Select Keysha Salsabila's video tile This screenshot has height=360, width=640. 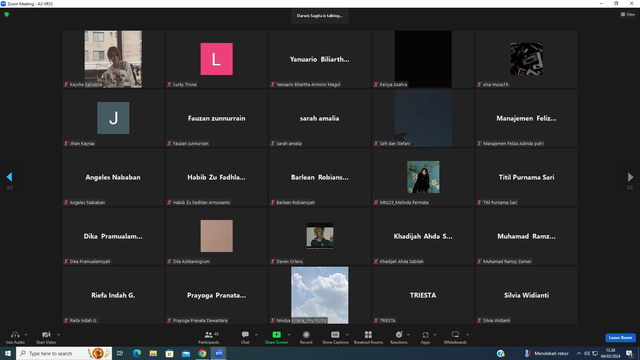pyautogui.click(x=113, y=59)
